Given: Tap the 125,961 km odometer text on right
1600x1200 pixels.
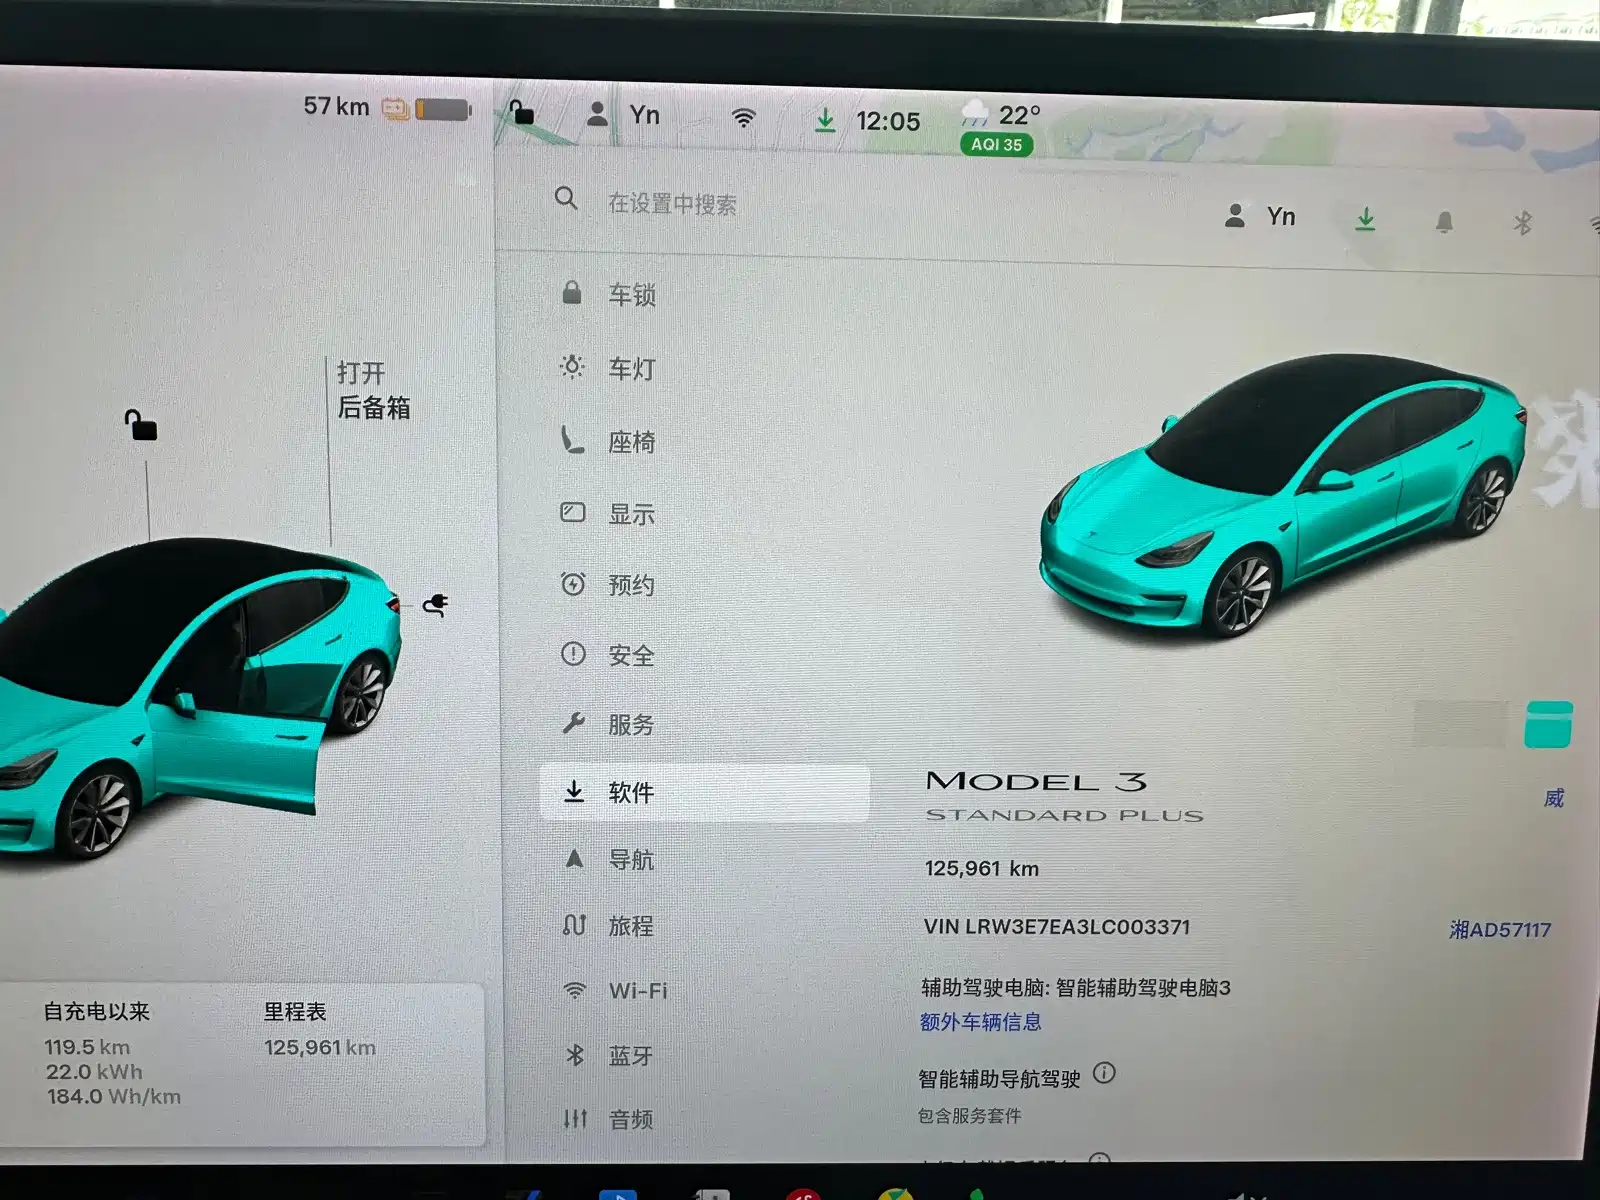Looking at the screenshot, I should pos(981,868).
